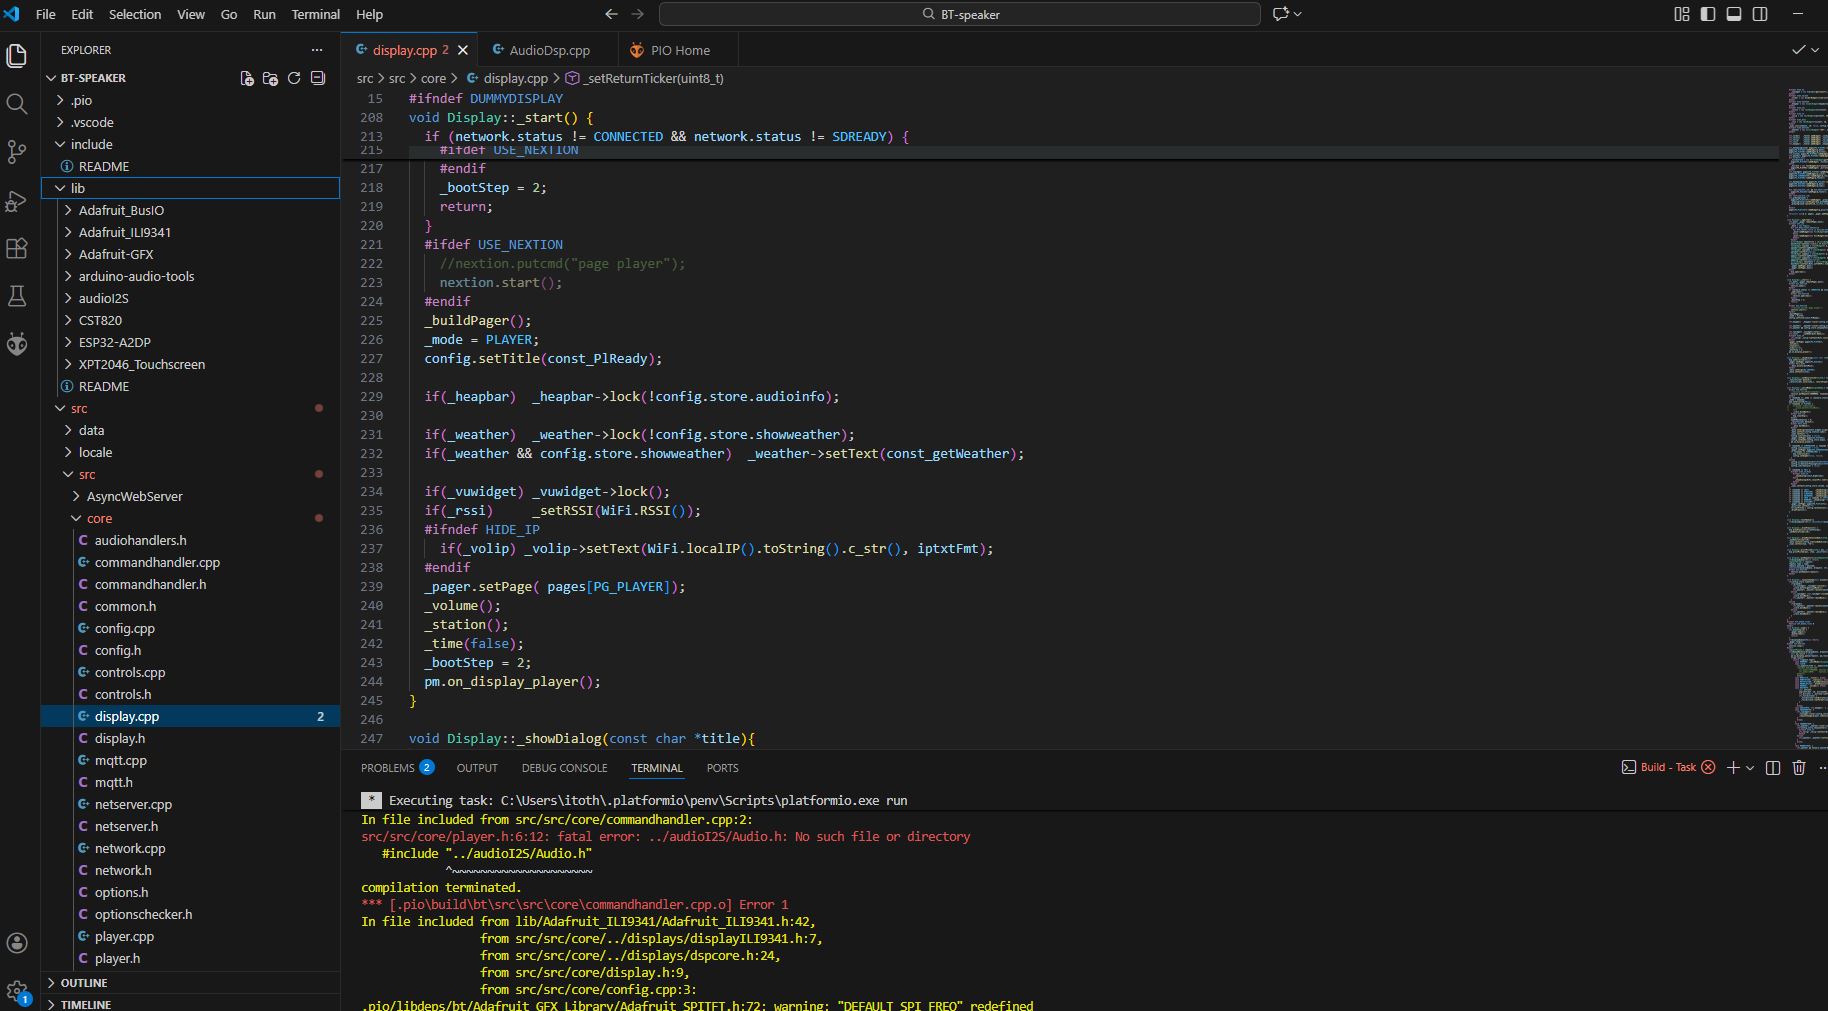Expand the Adafruit_ILI9341 library folder
The image size is (1828, 1011).
pos(124,232)
